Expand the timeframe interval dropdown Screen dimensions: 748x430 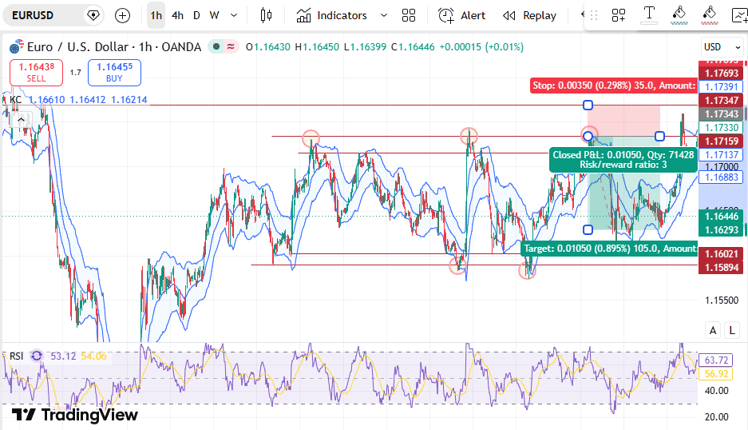point(234,16)
